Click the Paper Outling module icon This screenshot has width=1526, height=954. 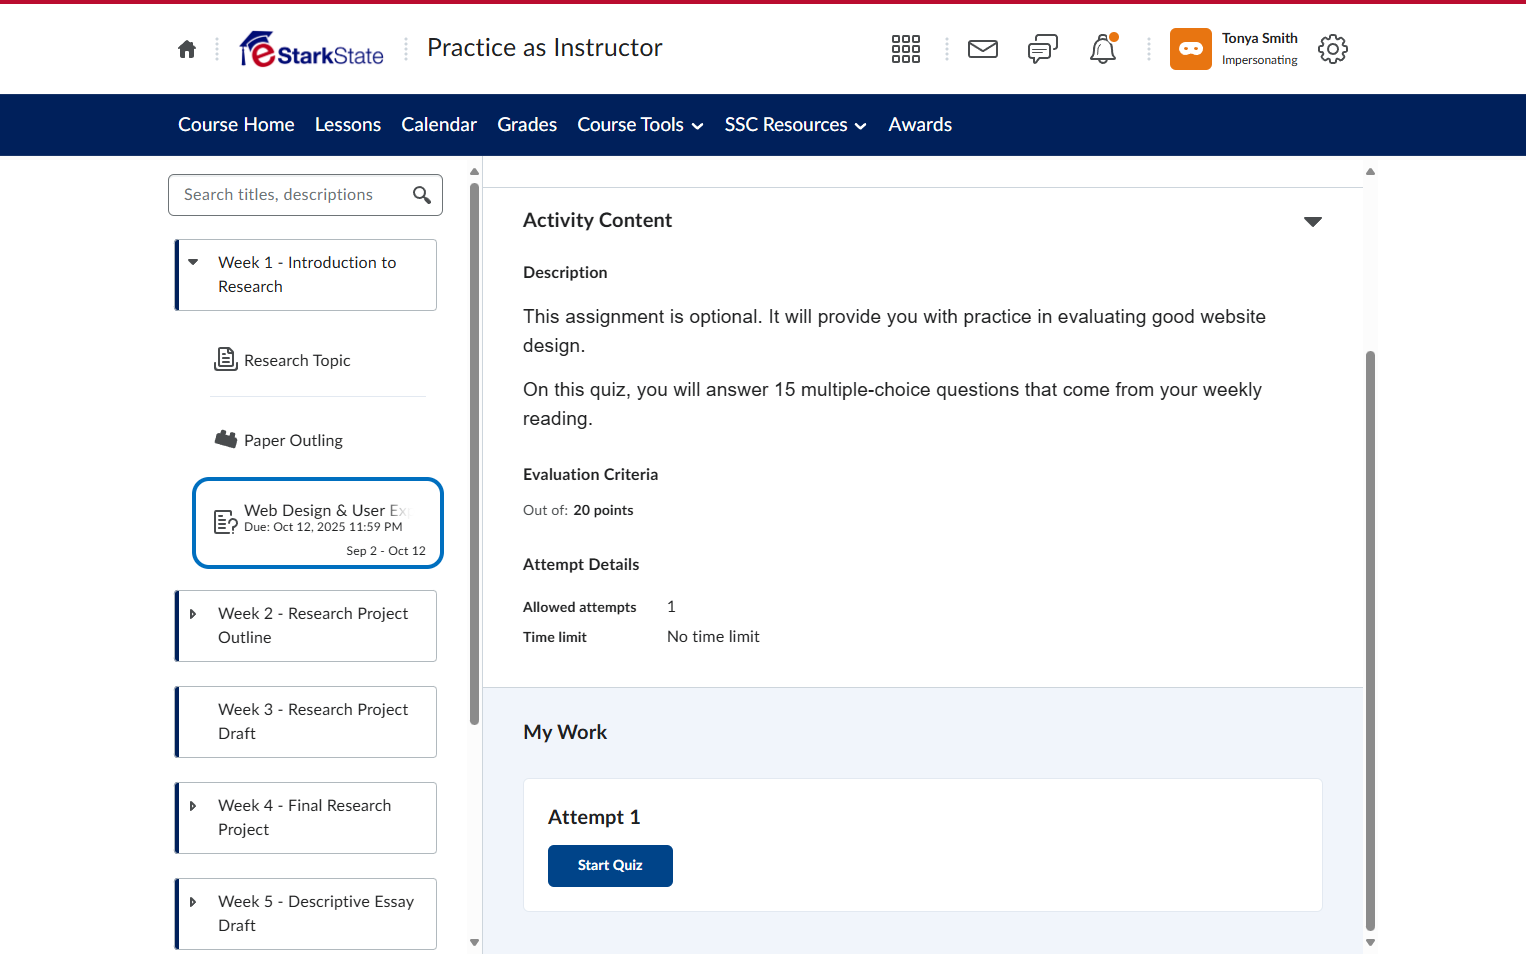click(x=226, y=439)
